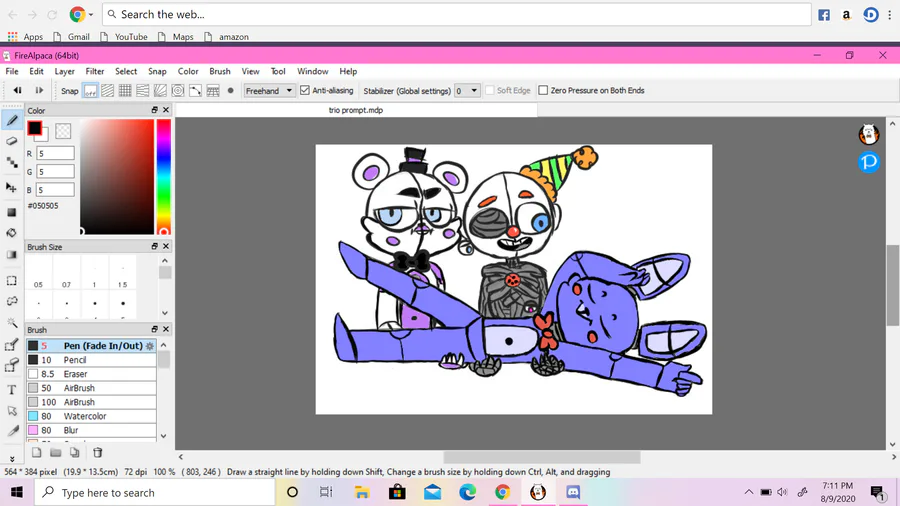Select the Text tool

pyautogui.click(x=11, y=390)
